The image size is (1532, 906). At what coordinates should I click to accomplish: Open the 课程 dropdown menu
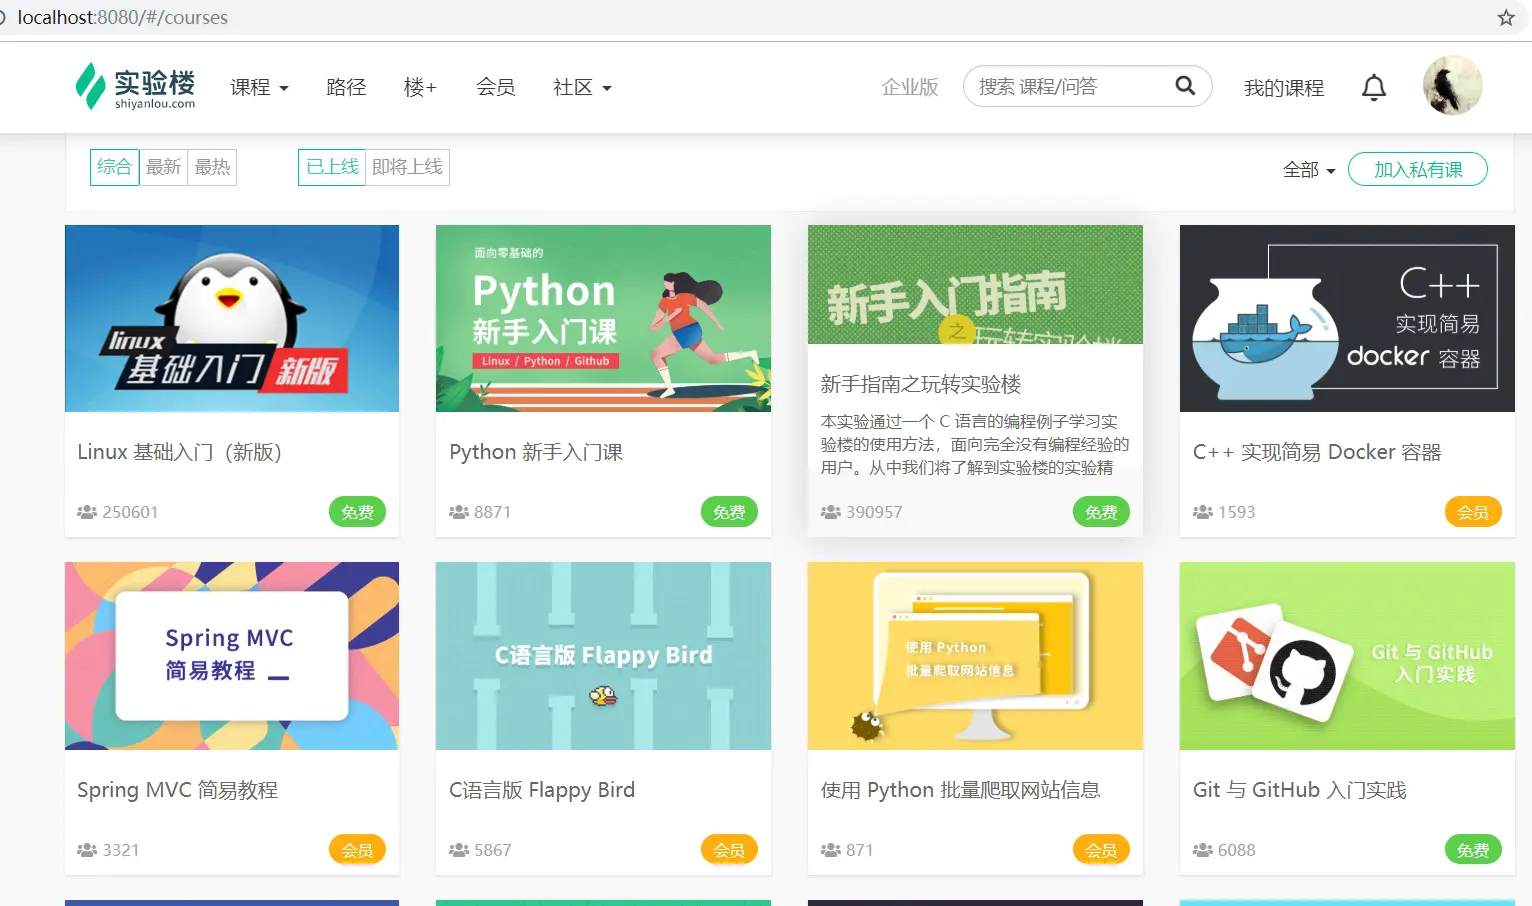click(258, 87)
